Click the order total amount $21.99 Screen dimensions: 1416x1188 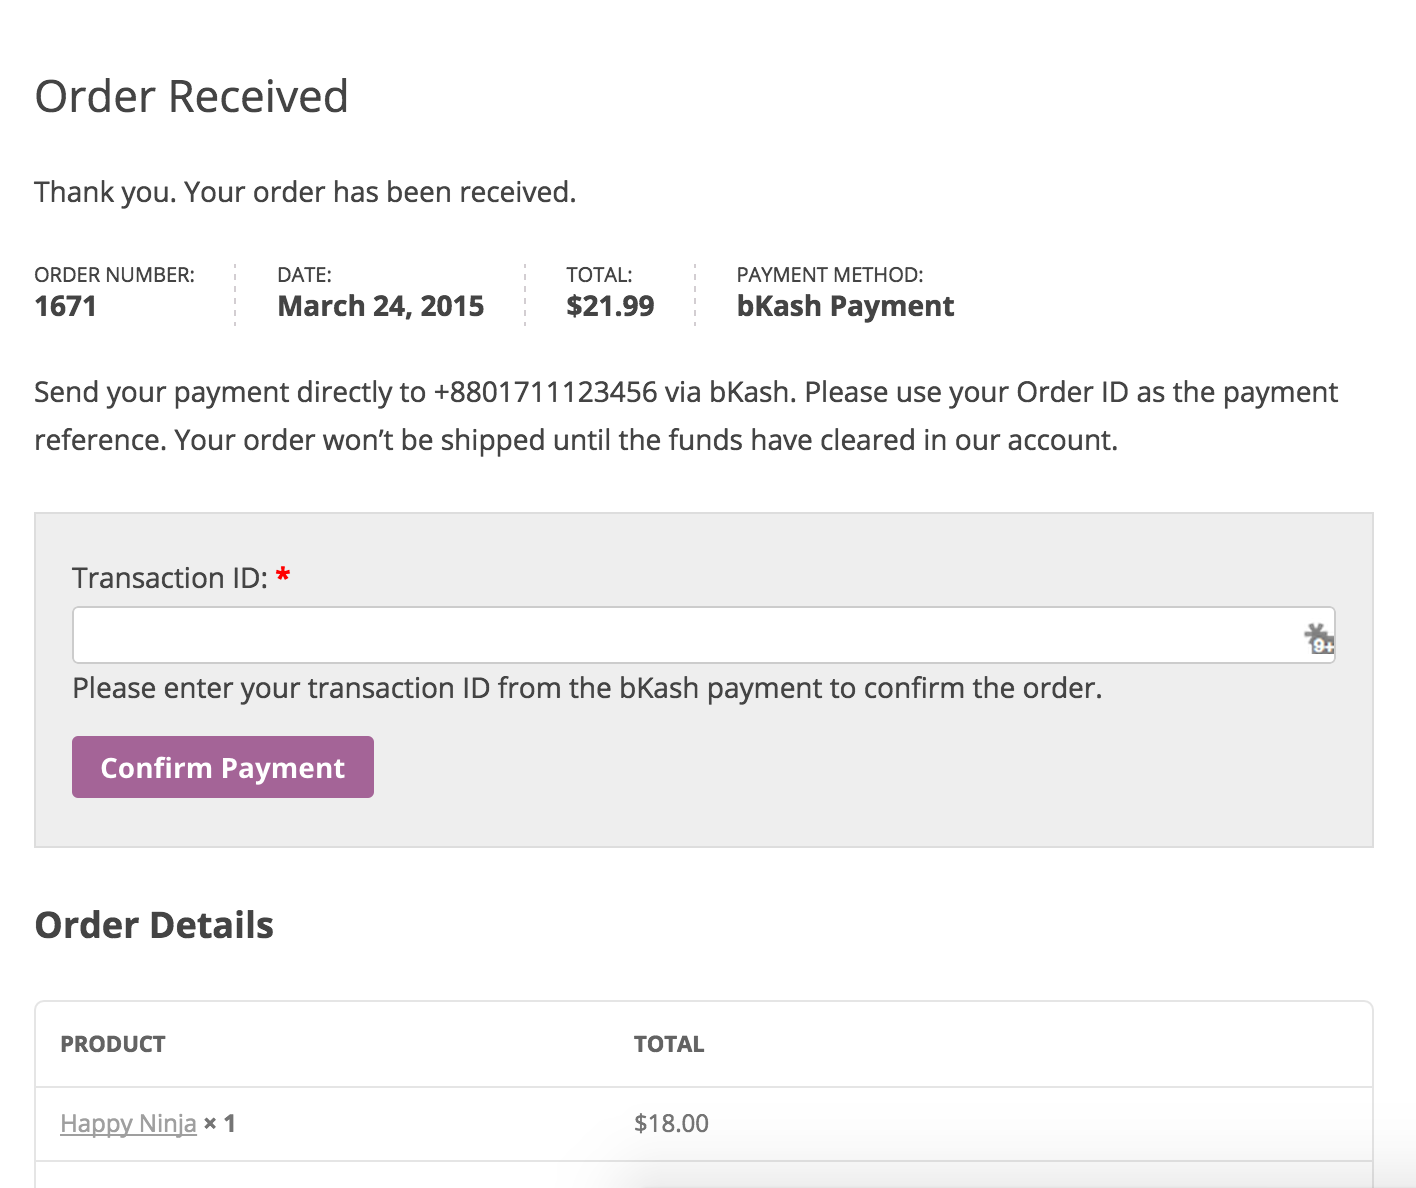coord(610,306)
